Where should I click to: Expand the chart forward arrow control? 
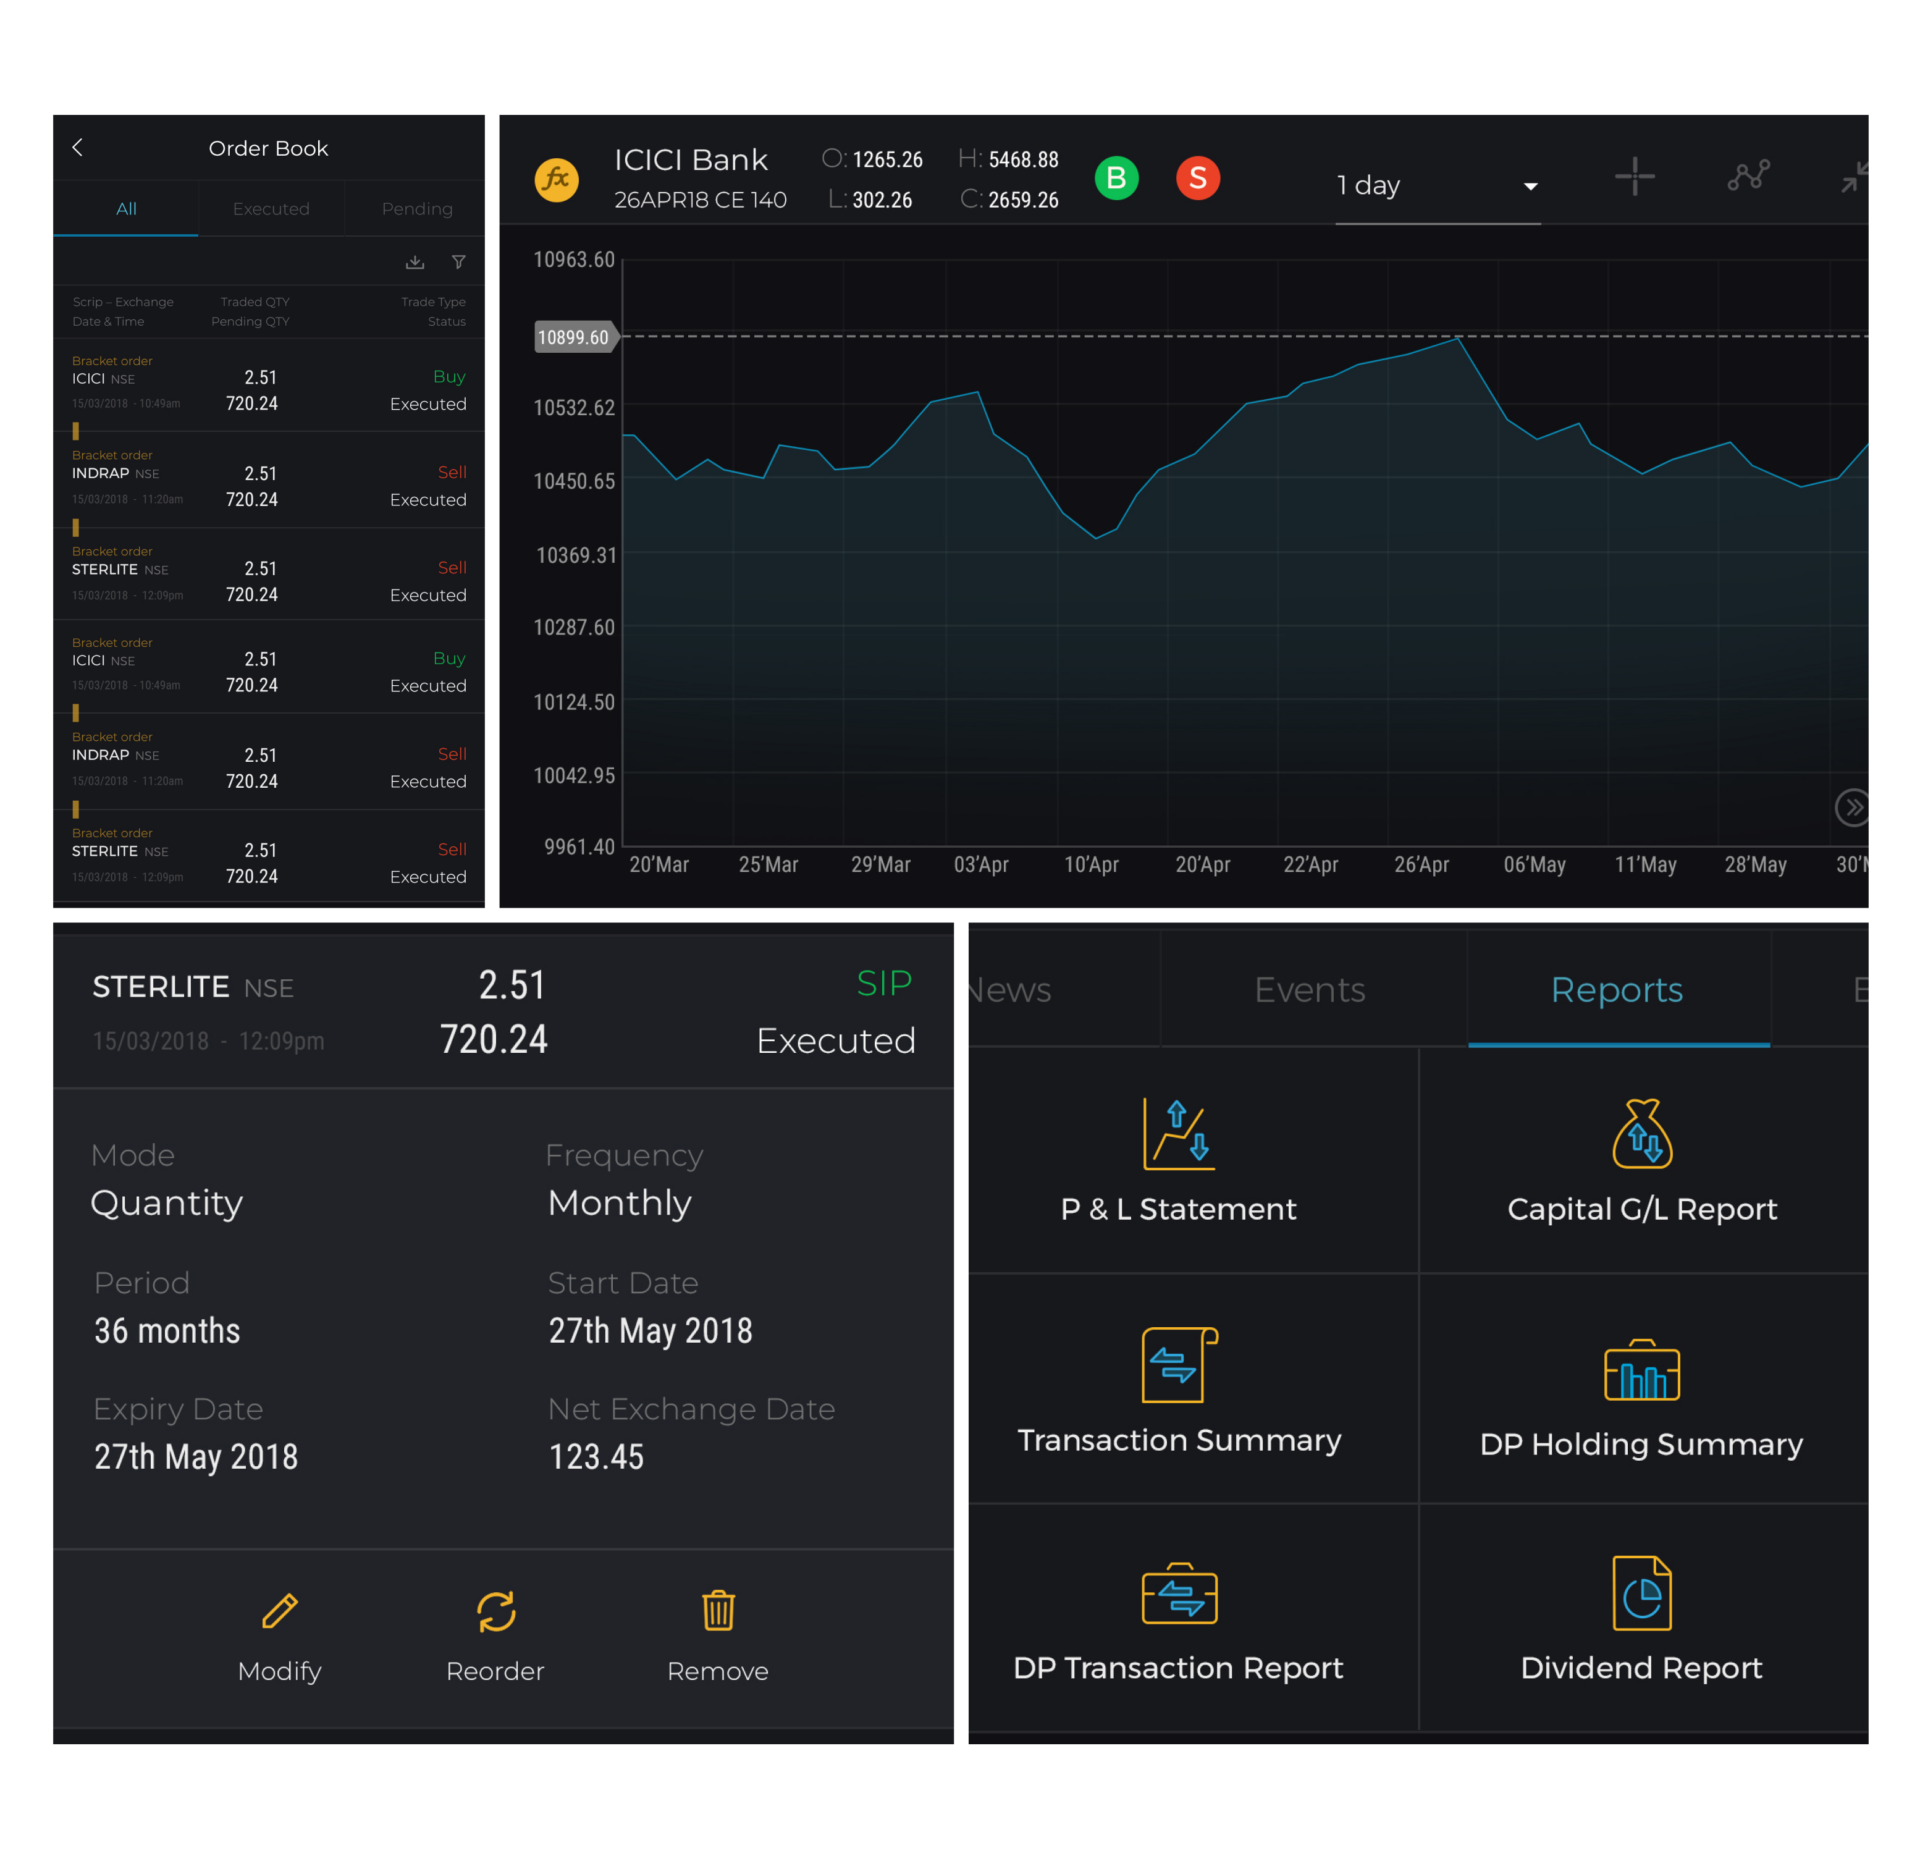(1853, 808)
